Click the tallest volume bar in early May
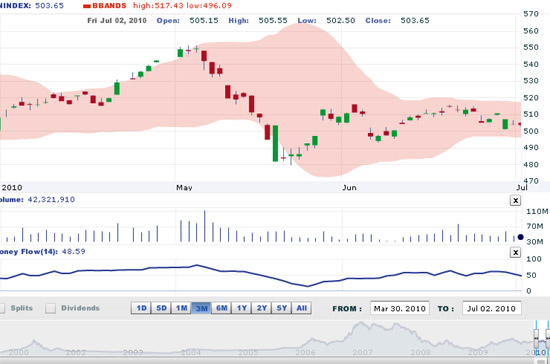Viewport: 550px width, 364px height. coord(204,226)
